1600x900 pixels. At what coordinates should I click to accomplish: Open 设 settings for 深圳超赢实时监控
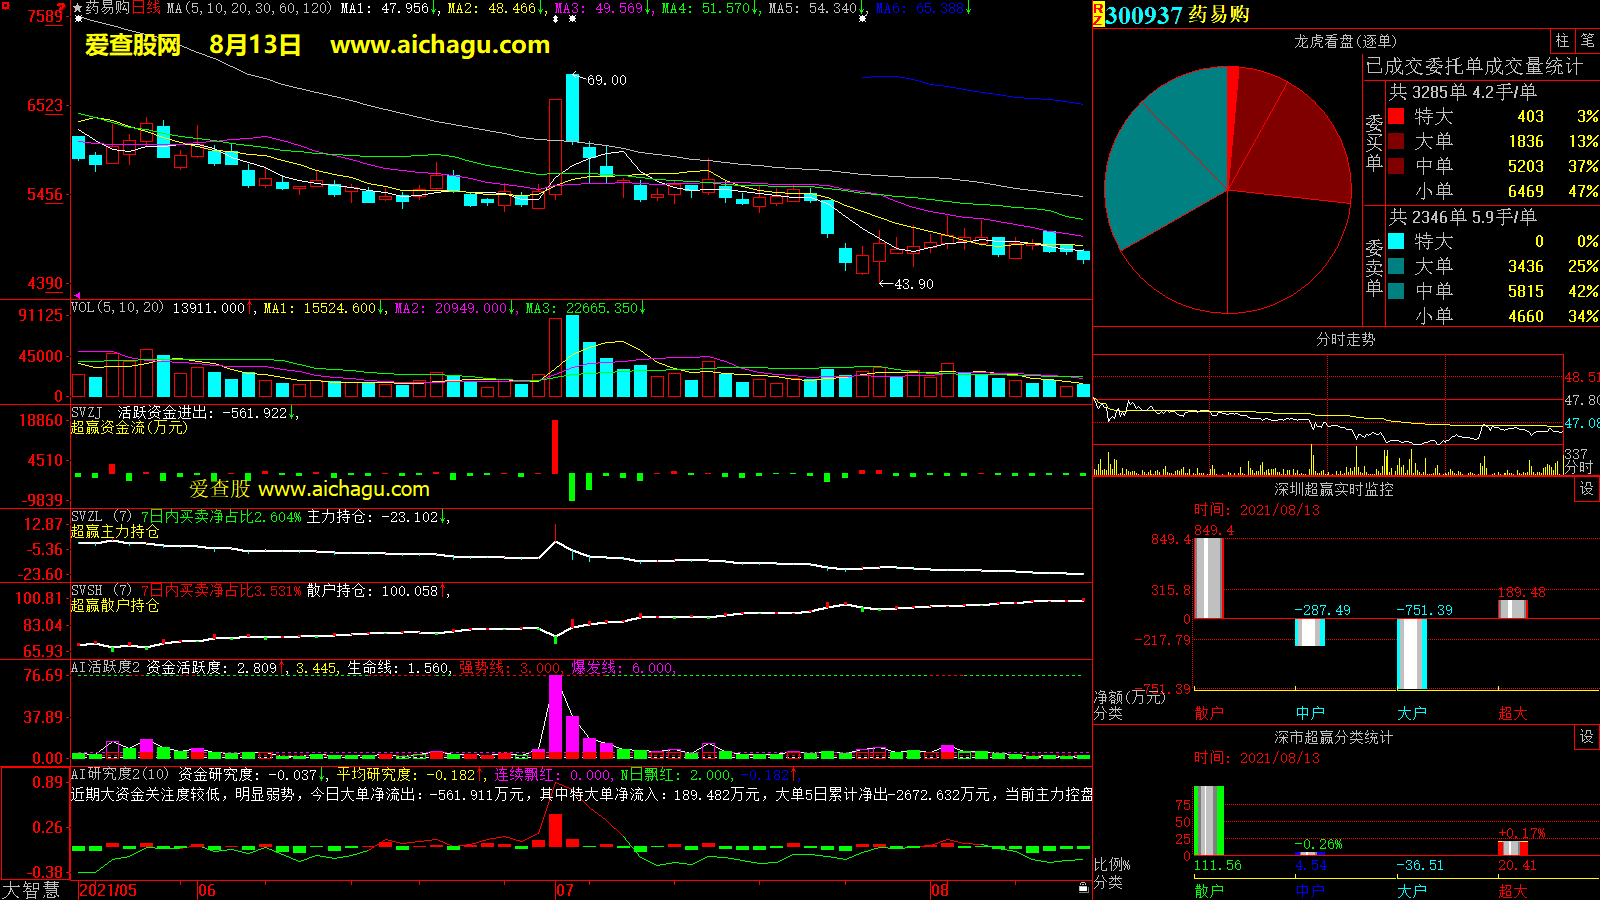click(1586, 489)
